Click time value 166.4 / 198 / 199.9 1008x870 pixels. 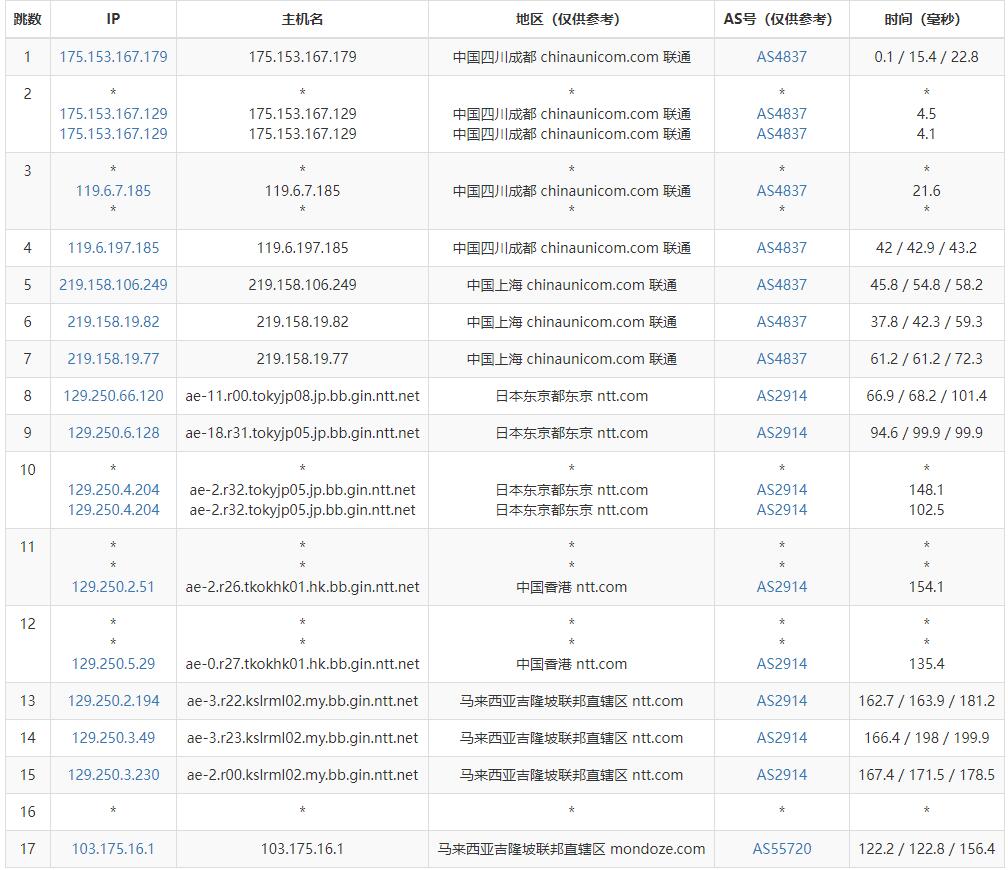[926, 738]
